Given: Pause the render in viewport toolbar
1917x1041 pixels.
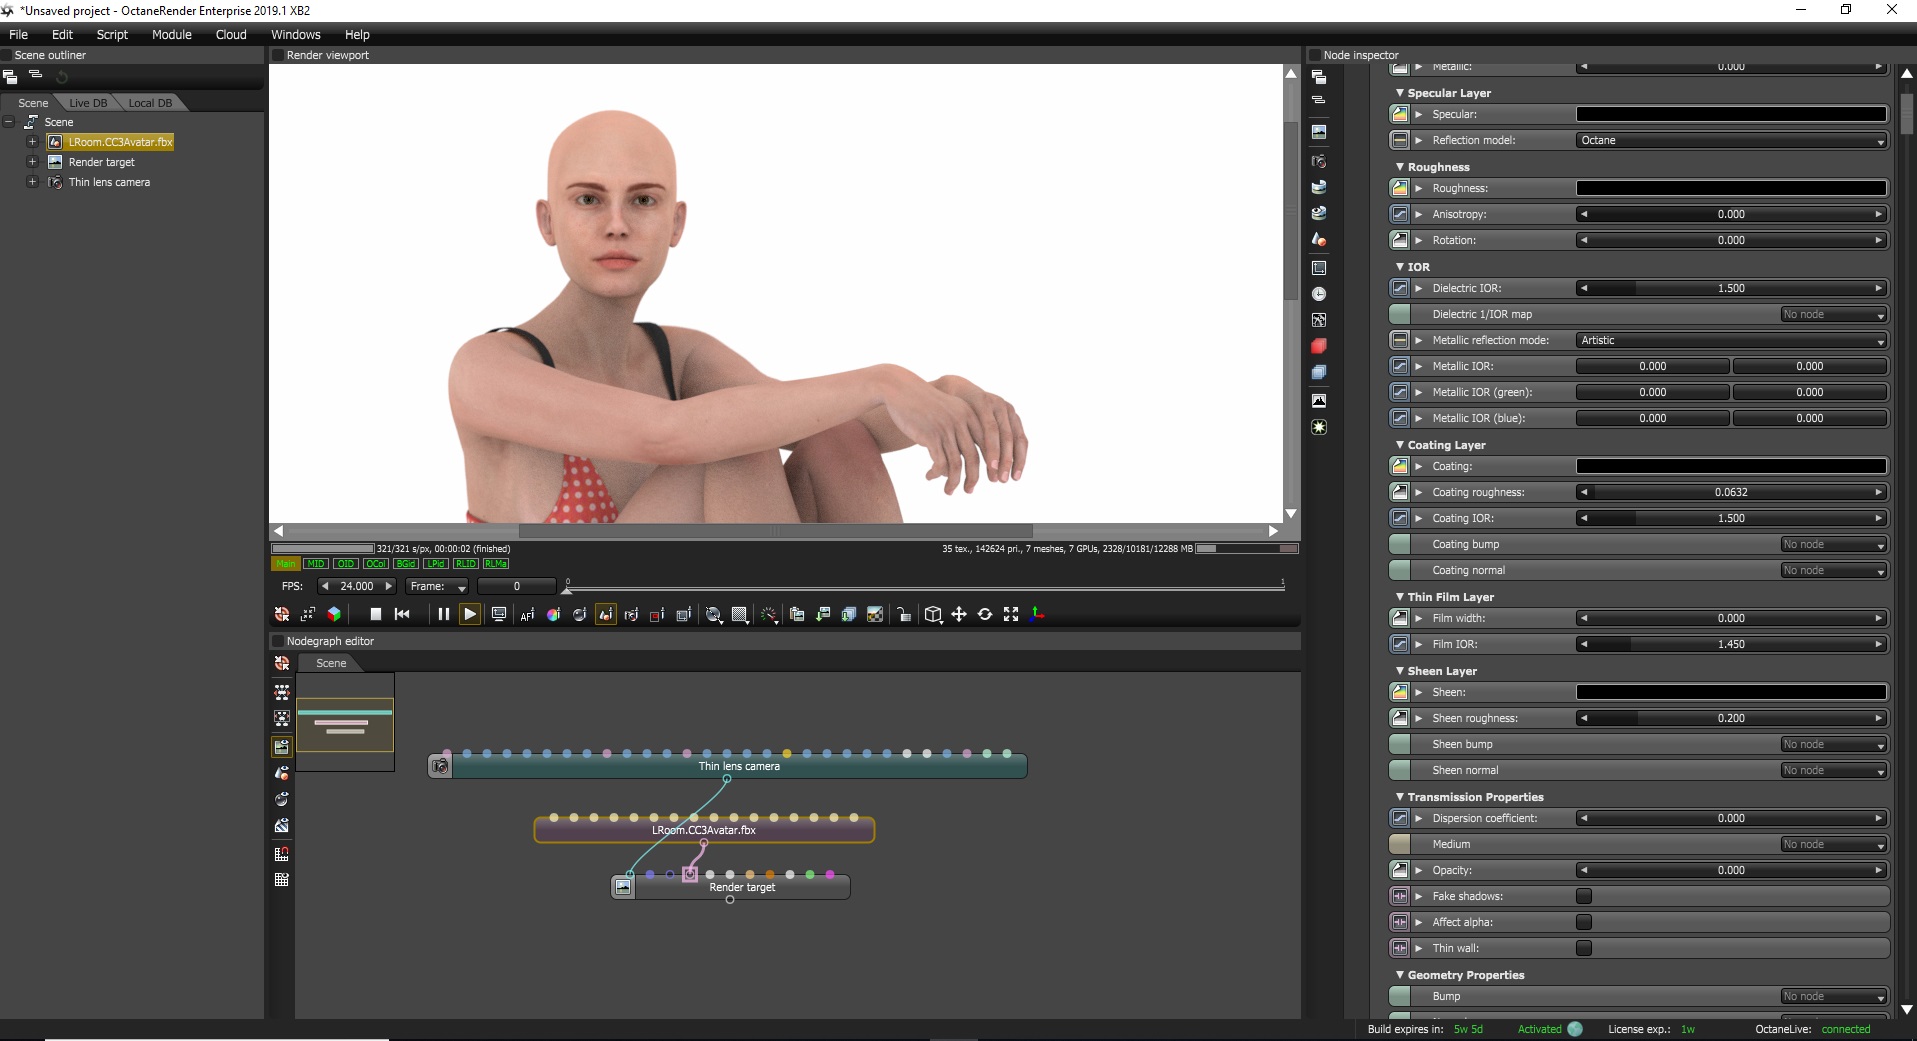Looking at the screenshot, I should click(x=443, y=614).
